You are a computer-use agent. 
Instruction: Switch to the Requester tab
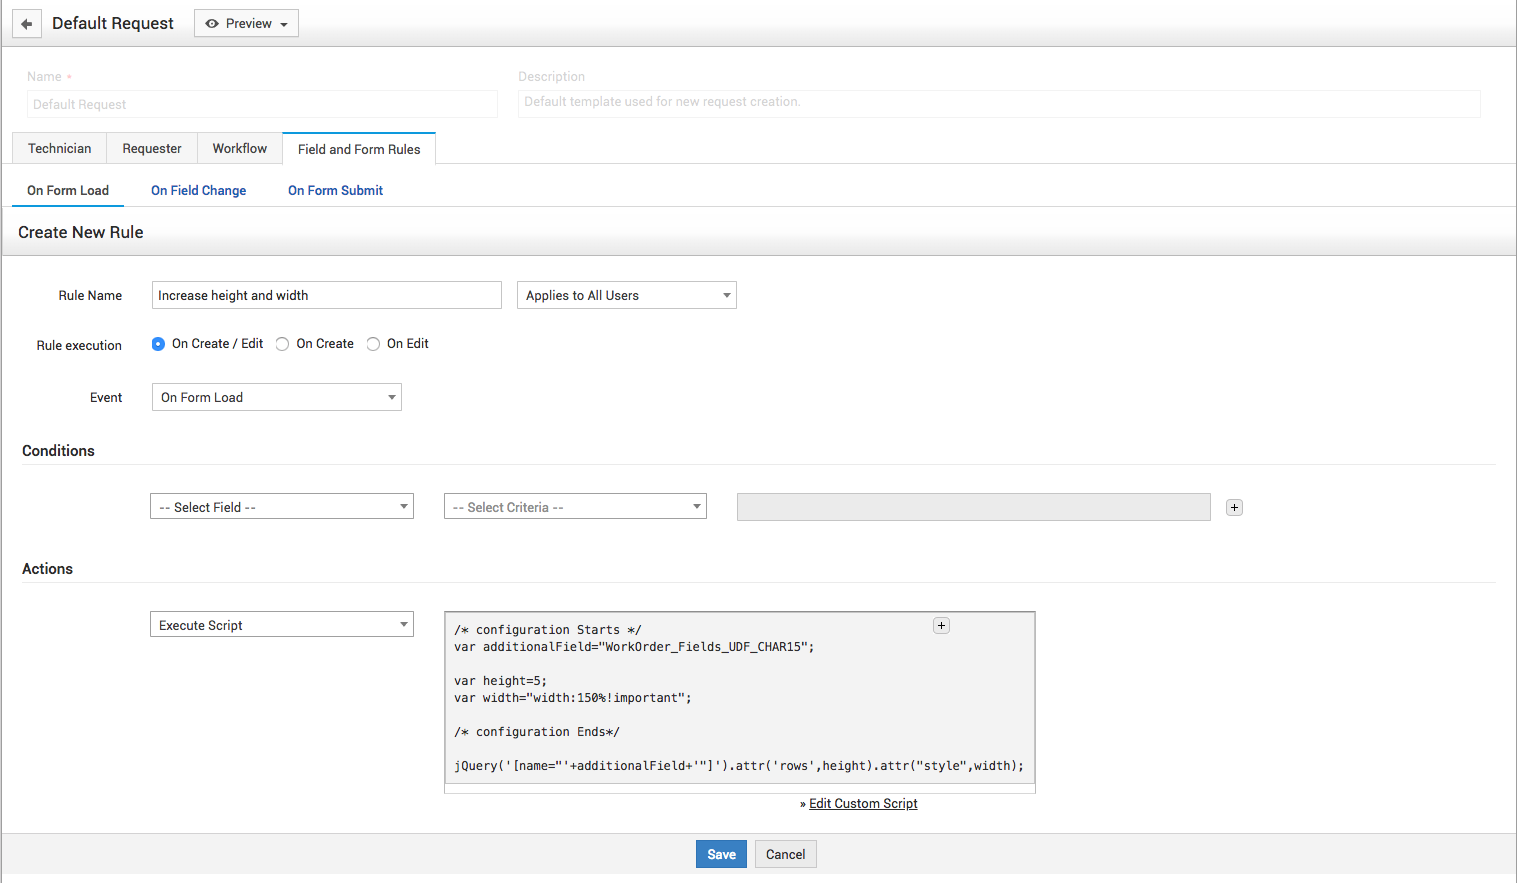[152, 149]
